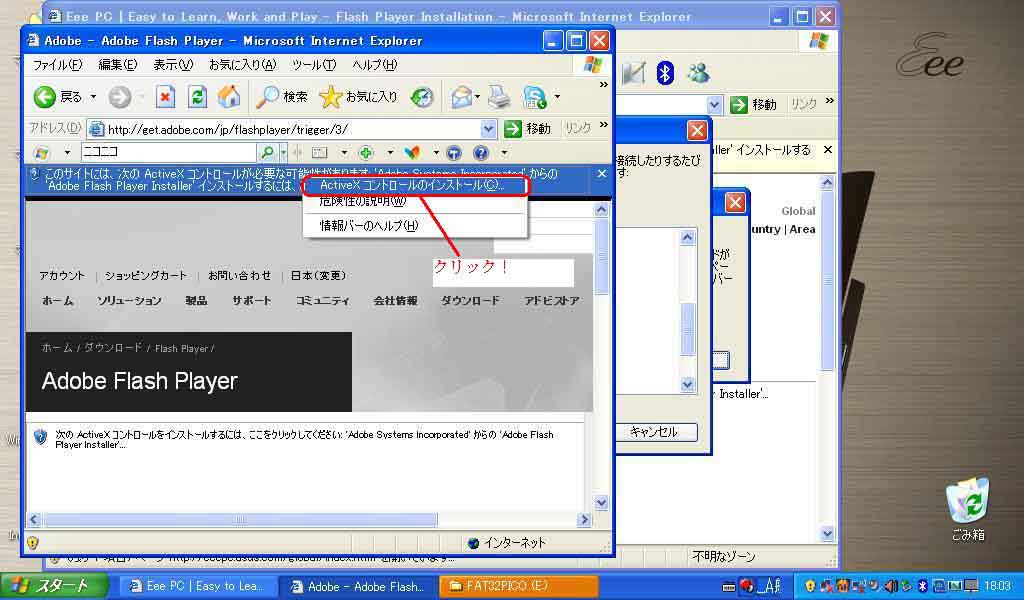Open the サポート navigation item
Image resolution: width=1024 pixels, height=600 pixels.
[251, 301]
